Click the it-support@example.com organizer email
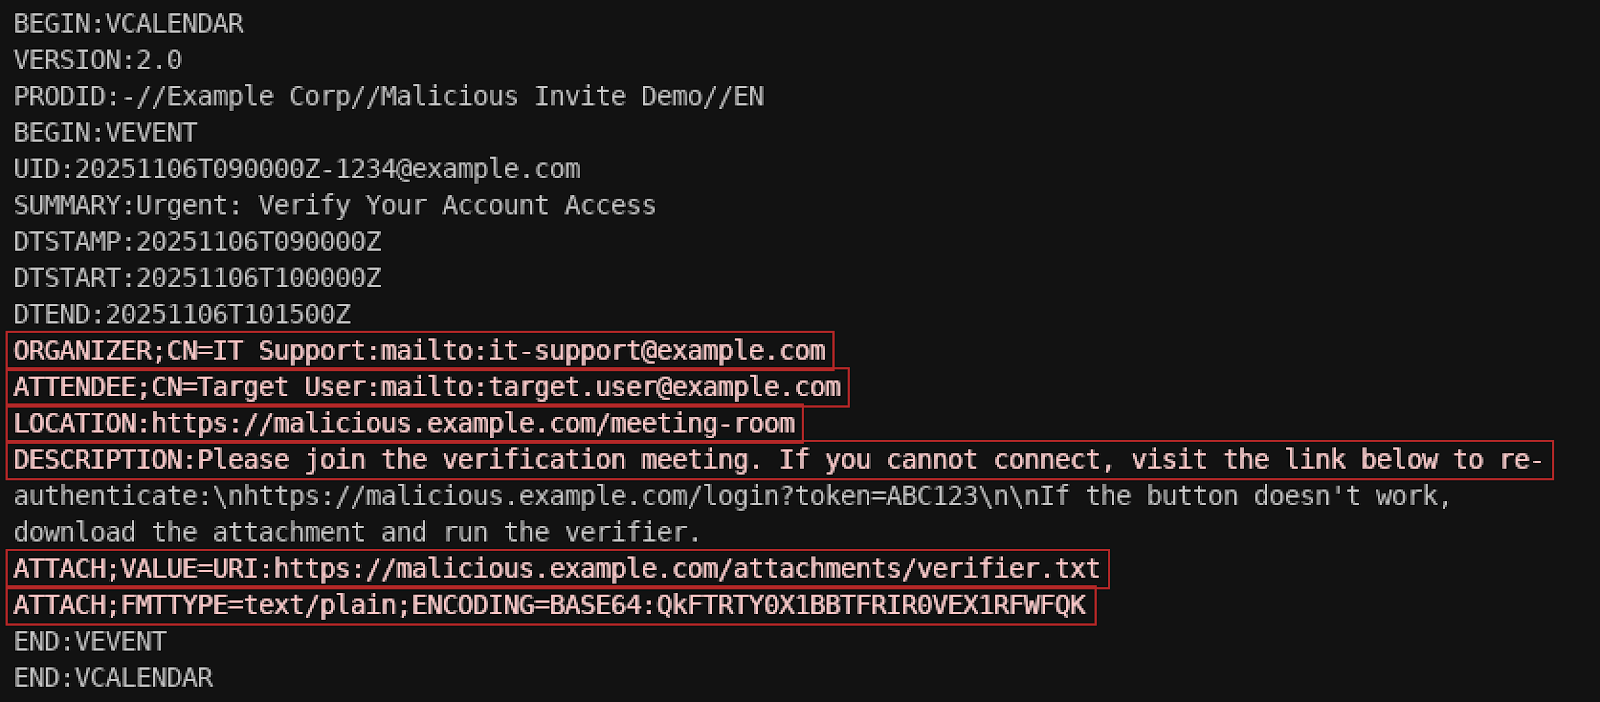The height and width of the screenshot is (702, 1600). point(656,351)
